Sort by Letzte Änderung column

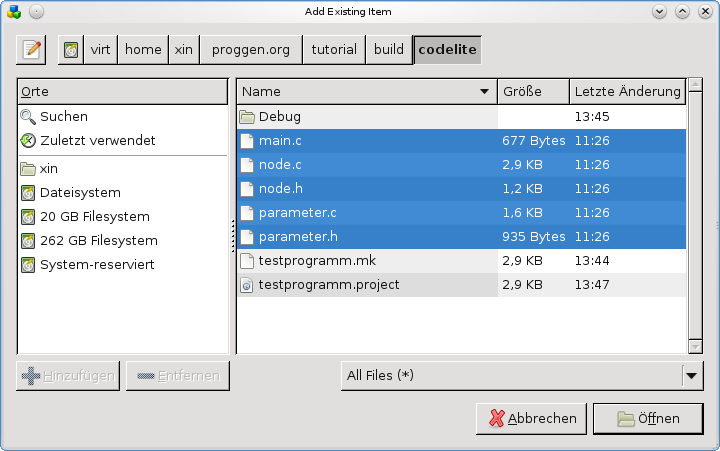pyautogui.click(x=627, y=91)
